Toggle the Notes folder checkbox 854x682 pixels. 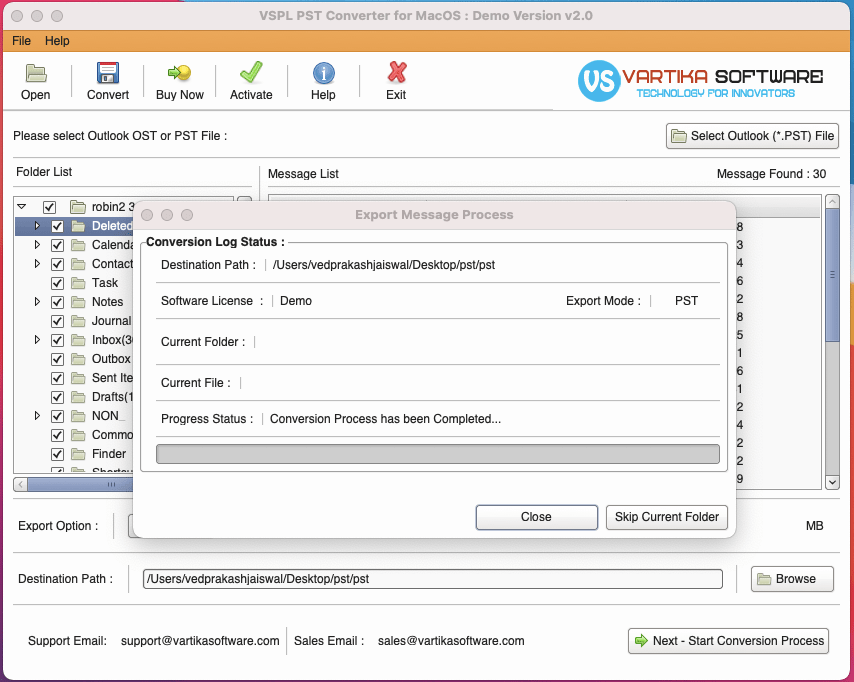57,302
